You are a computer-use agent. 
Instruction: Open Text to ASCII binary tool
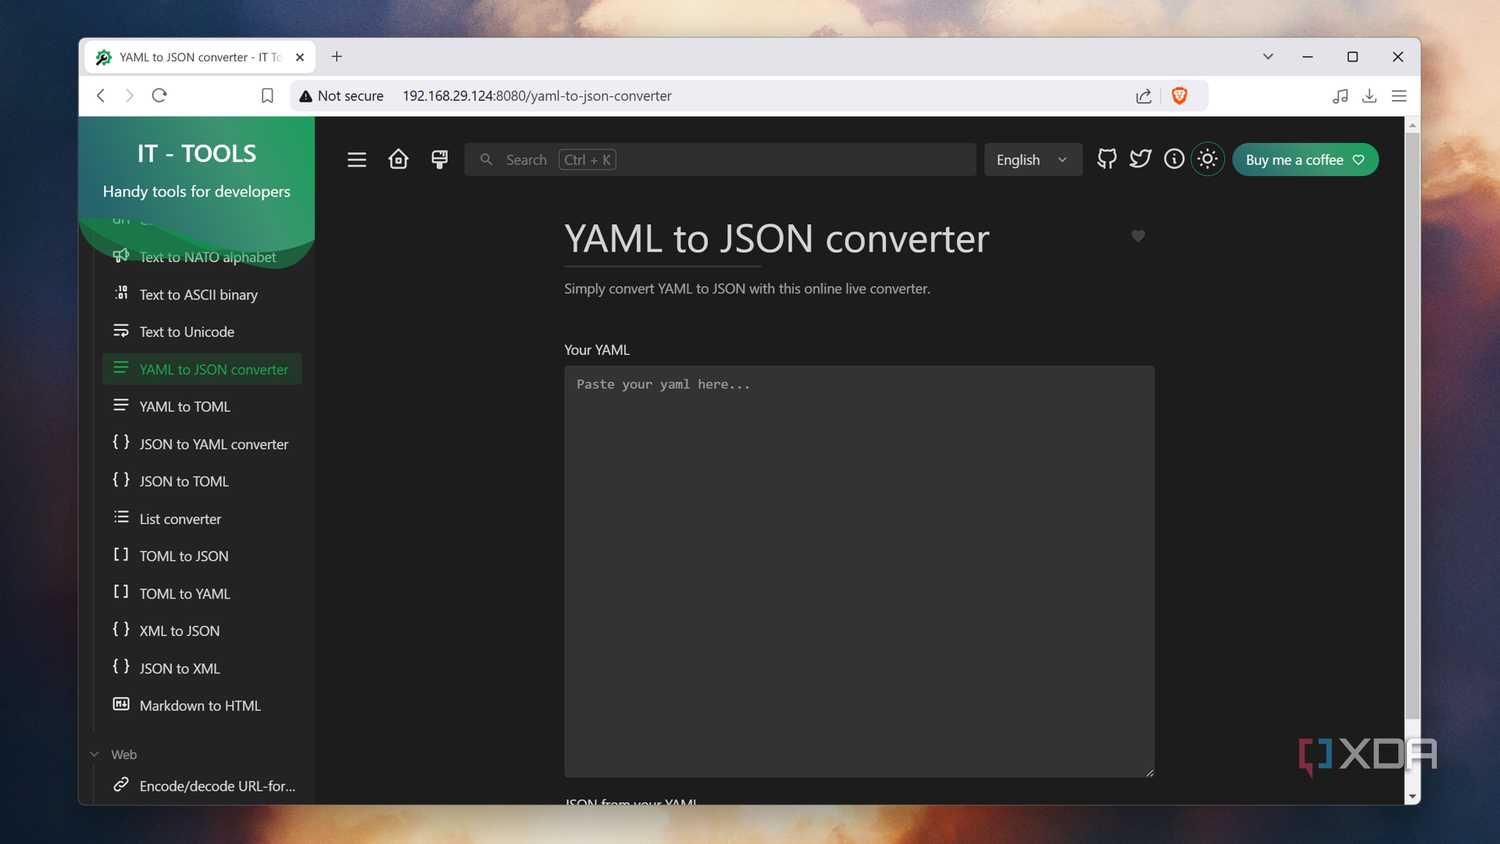click(202, 295)
